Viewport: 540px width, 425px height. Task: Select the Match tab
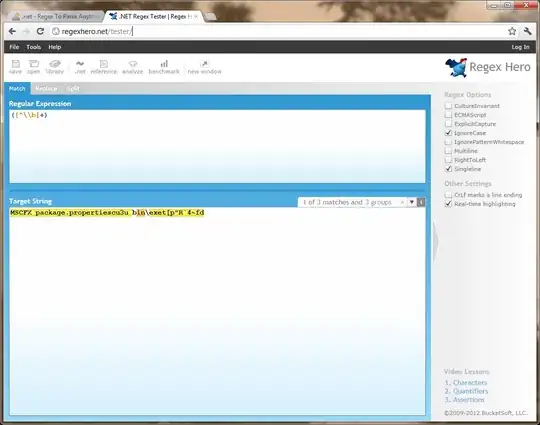click(17, 89)
